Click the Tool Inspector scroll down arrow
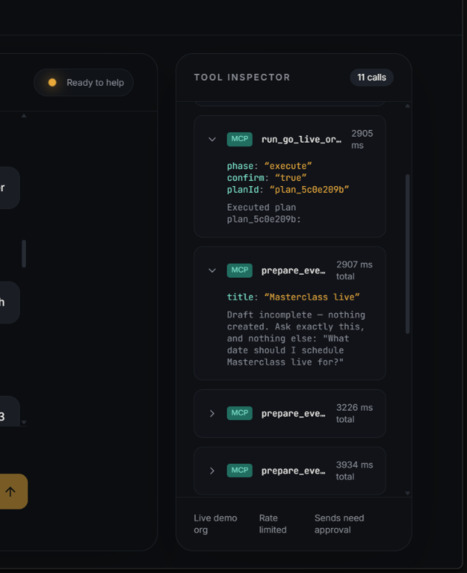This screenshot has width=467, height=573. 407,493
